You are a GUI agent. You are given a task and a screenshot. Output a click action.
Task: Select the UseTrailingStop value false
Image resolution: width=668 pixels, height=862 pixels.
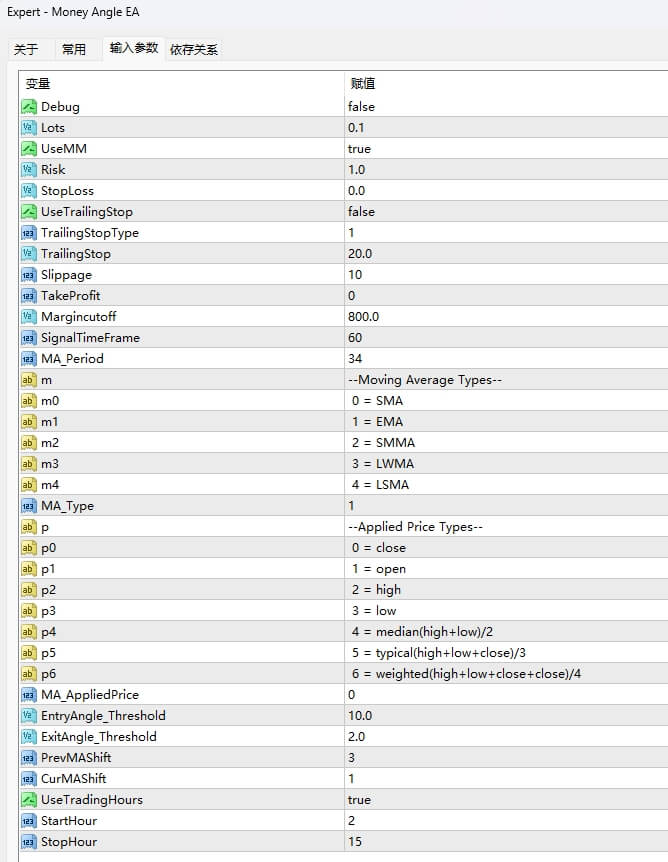point(361,212)
